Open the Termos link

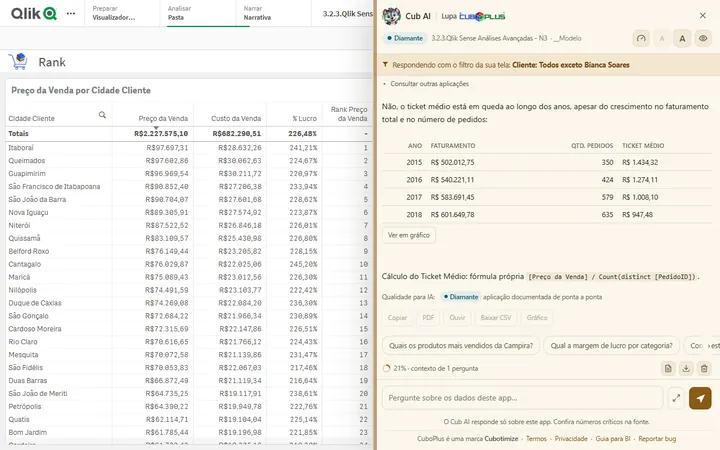(x=536, y=439)
